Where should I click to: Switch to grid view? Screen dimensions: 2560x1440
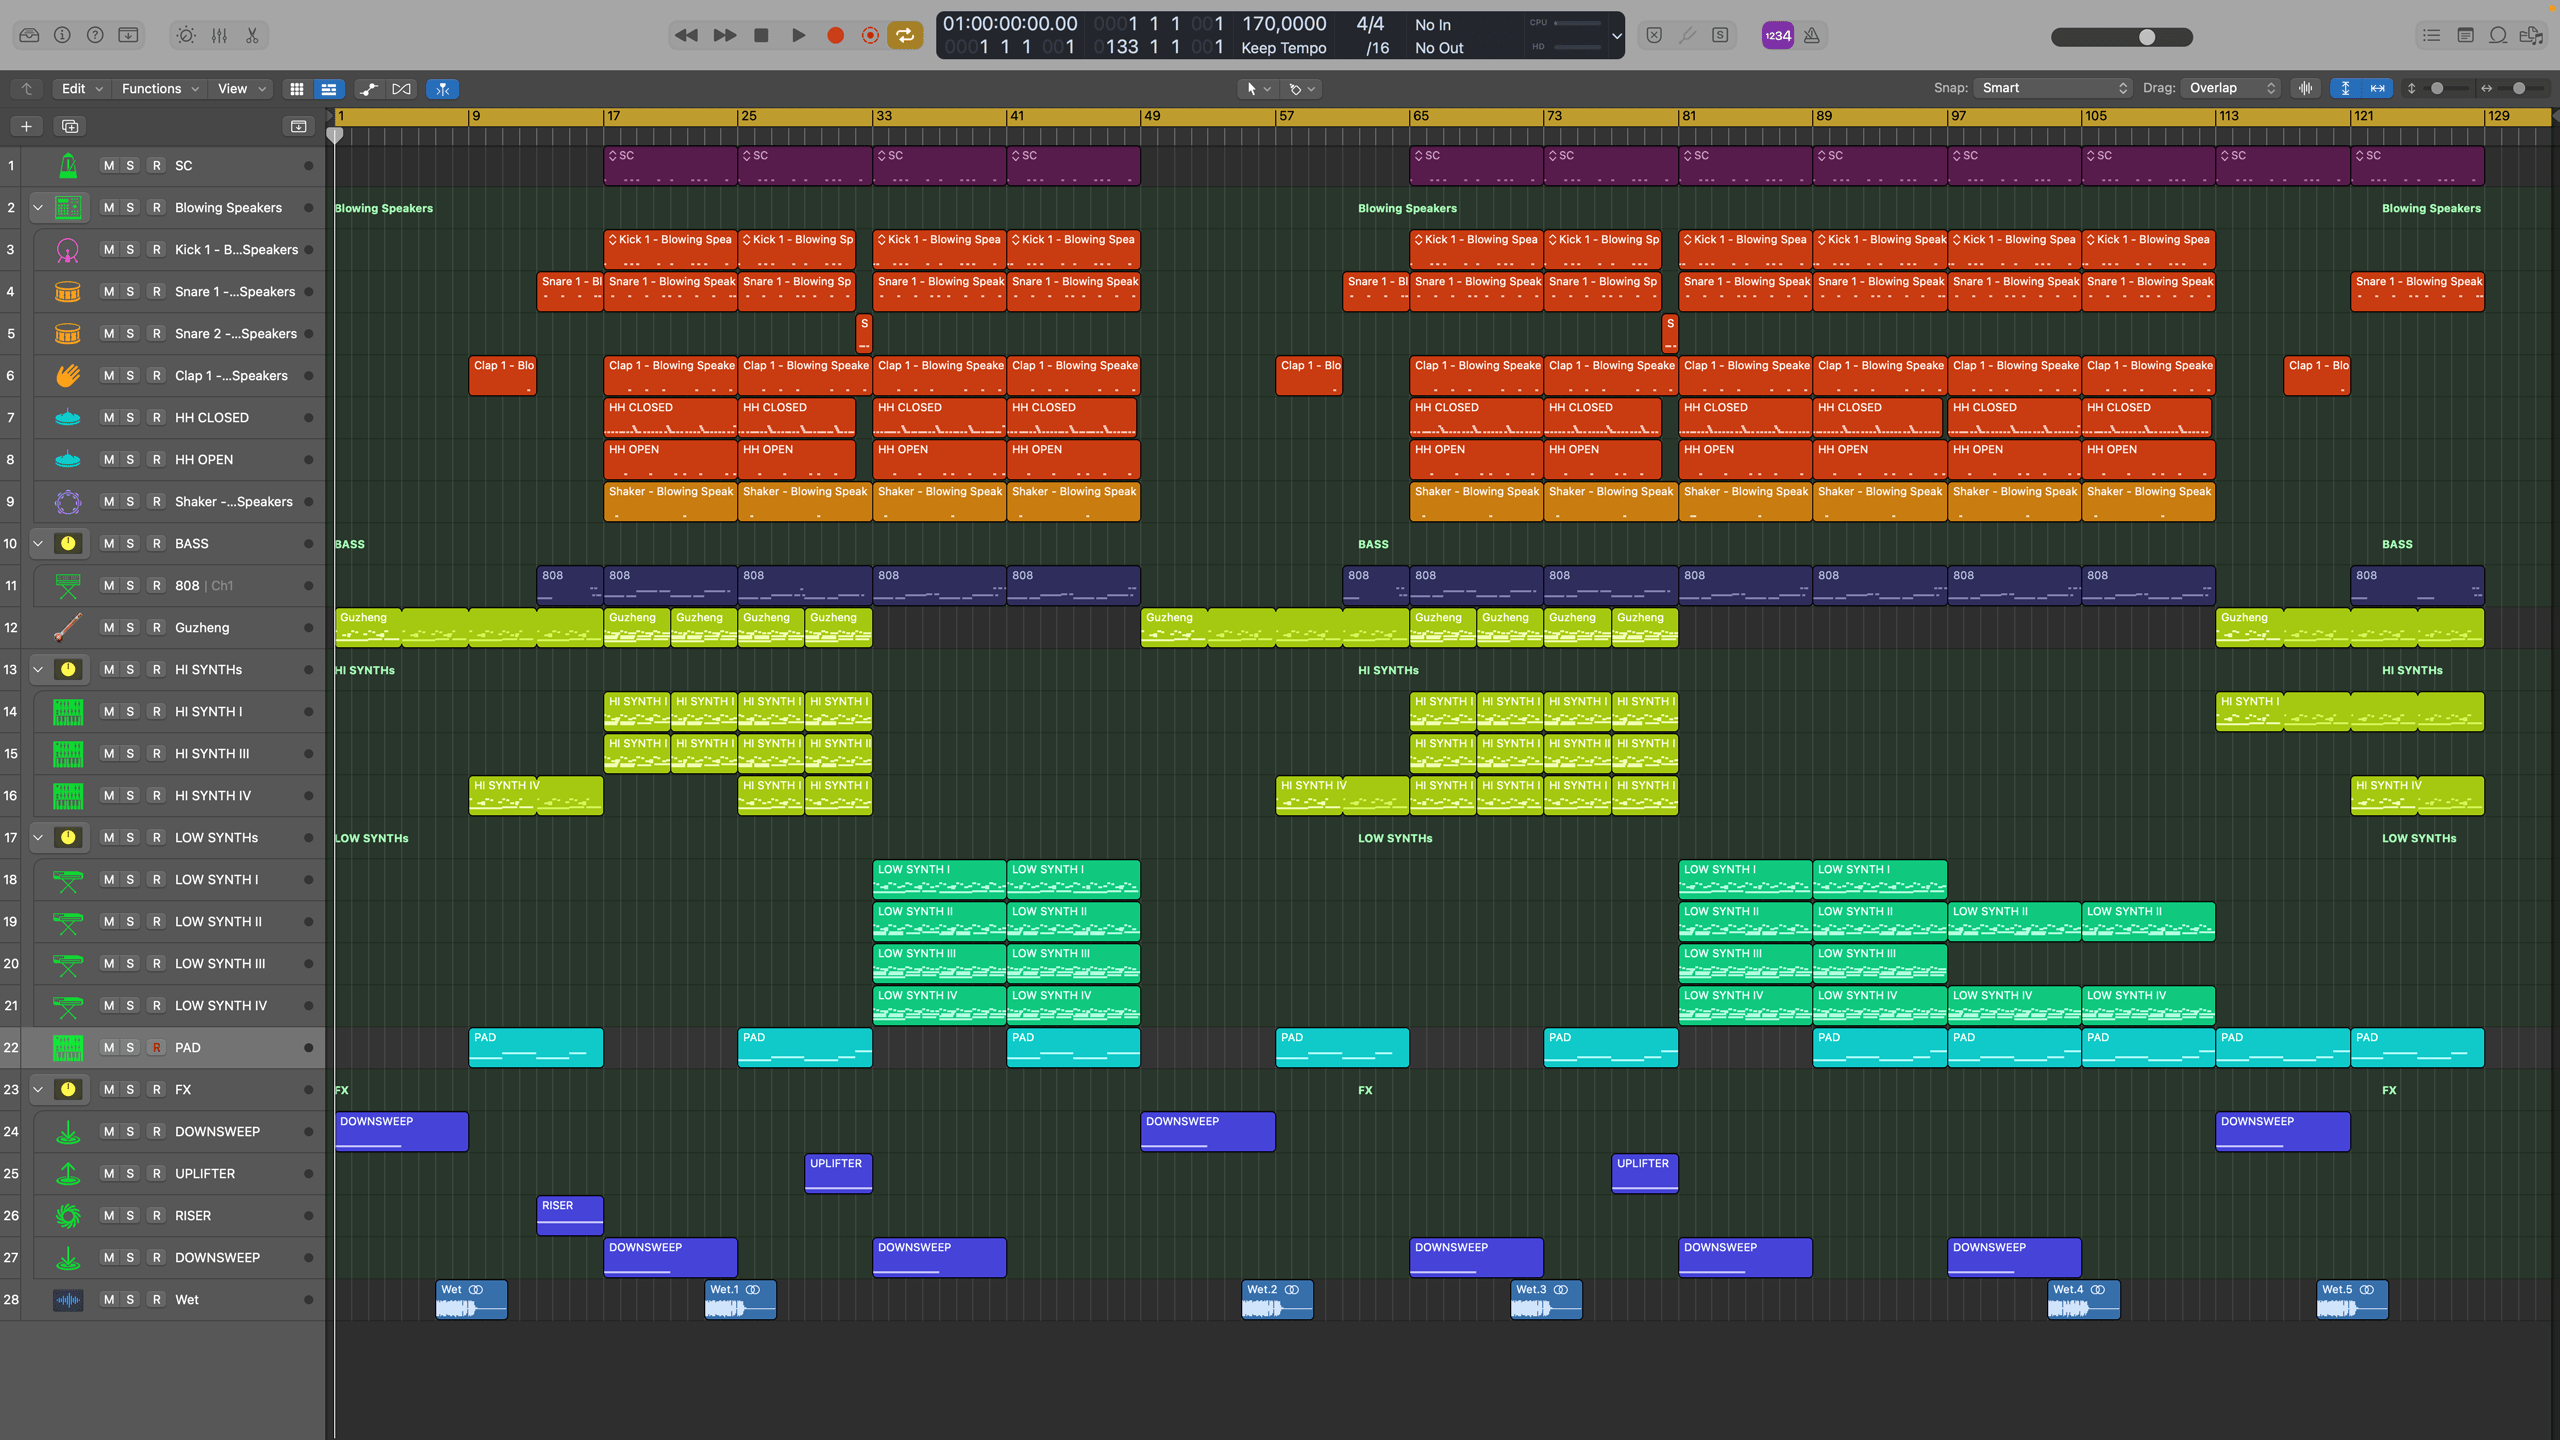(297, 89)
